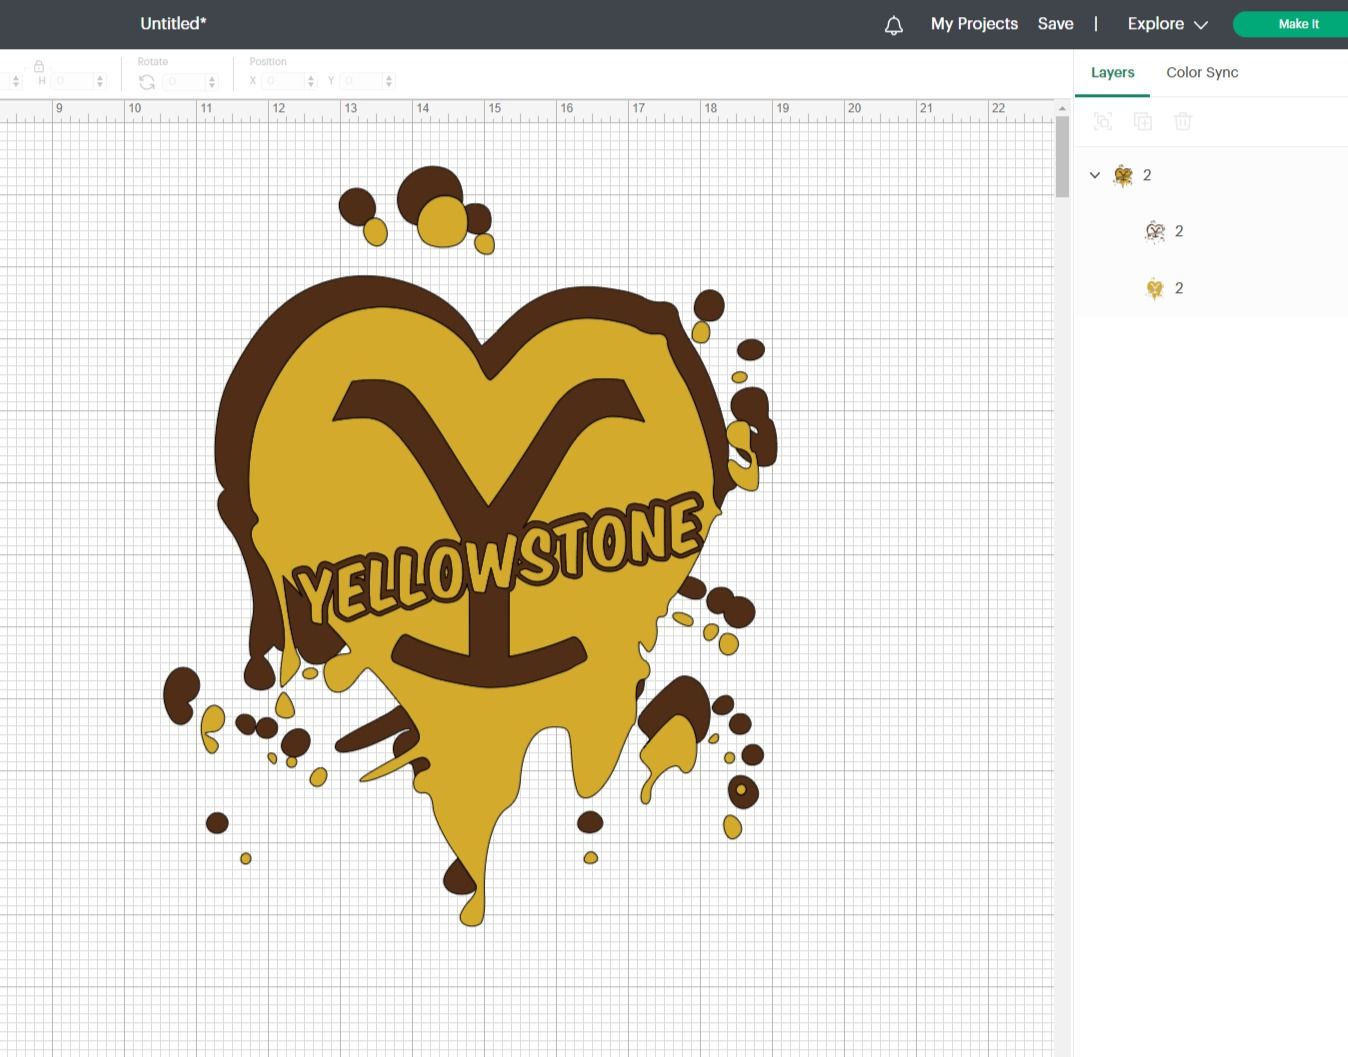This screenshot has width=1348, height=1057.
Task: Select the gold heart layer thumbnail
Action: click(x=1155, y=287)
